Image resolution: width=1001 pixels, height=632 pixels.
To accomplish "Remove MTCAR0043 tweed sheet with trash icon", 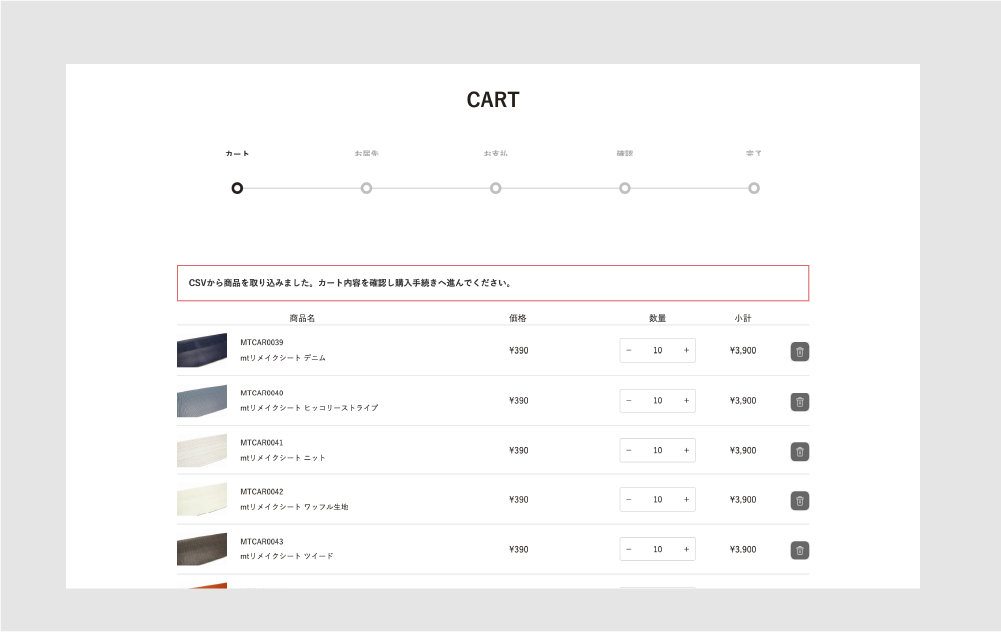I will (800, 550).
